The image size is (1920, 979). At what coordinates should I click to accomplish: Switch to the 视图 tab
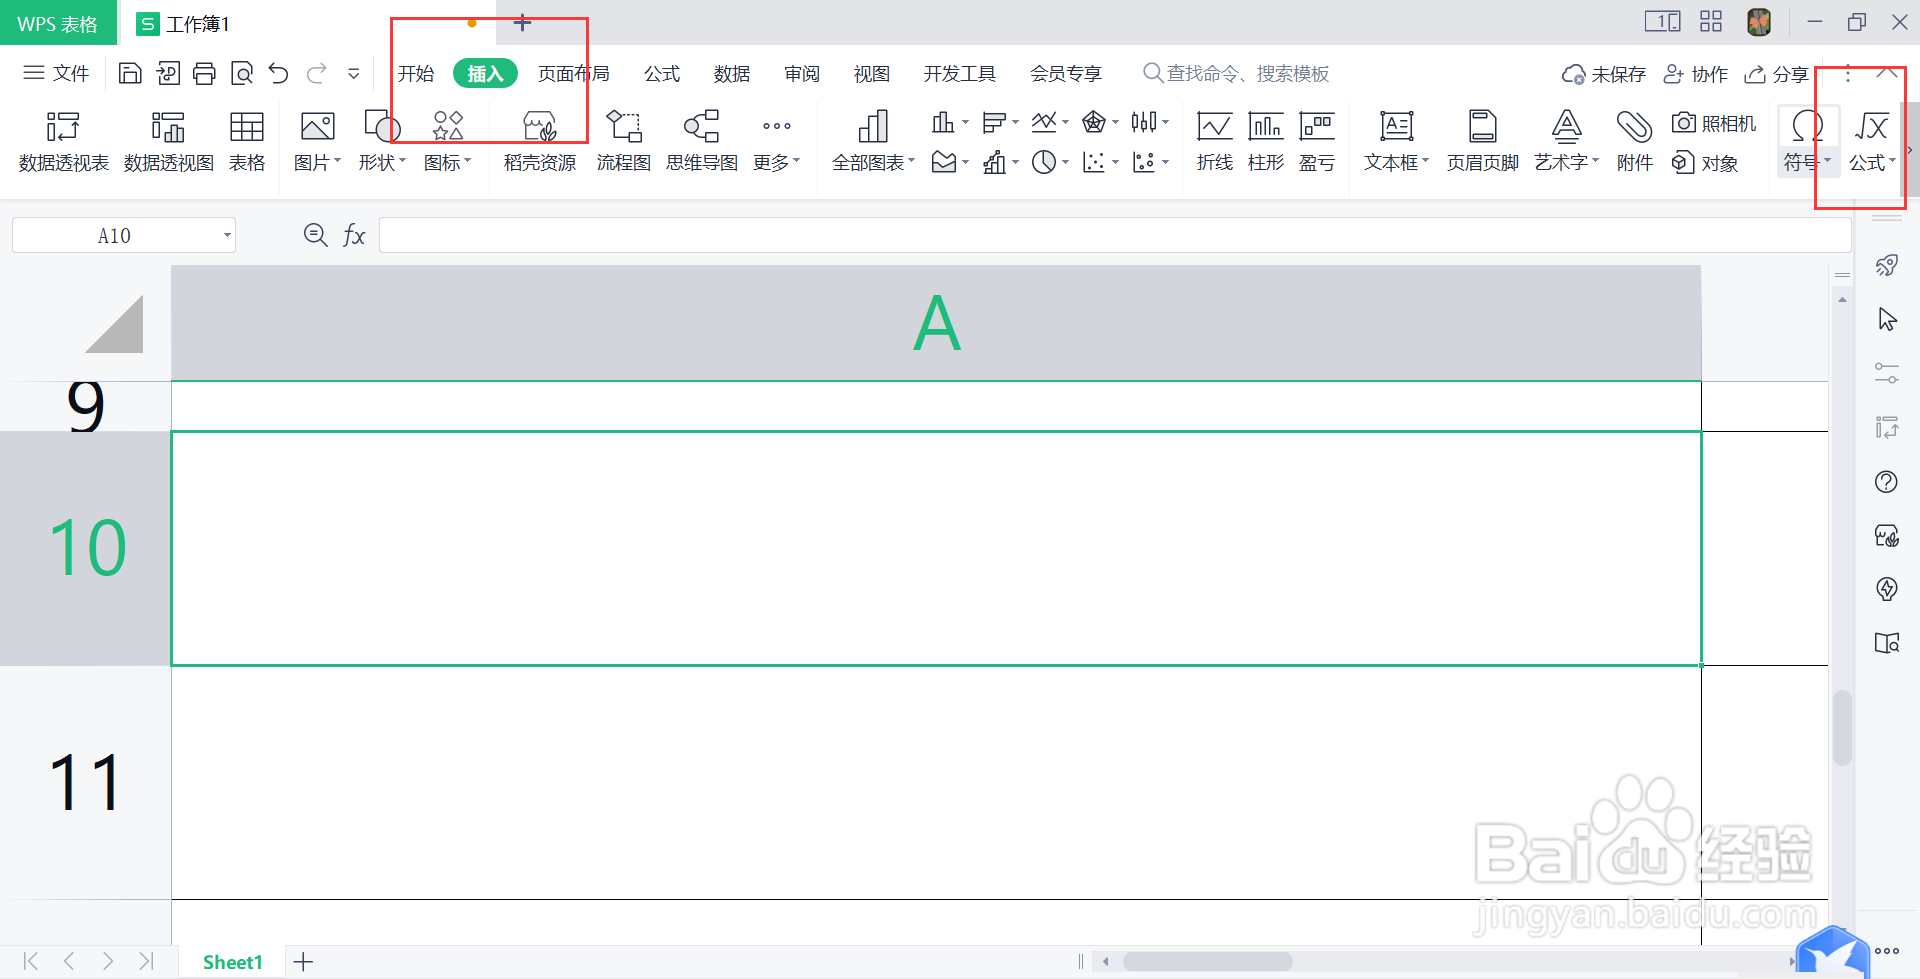pos(872,73)
